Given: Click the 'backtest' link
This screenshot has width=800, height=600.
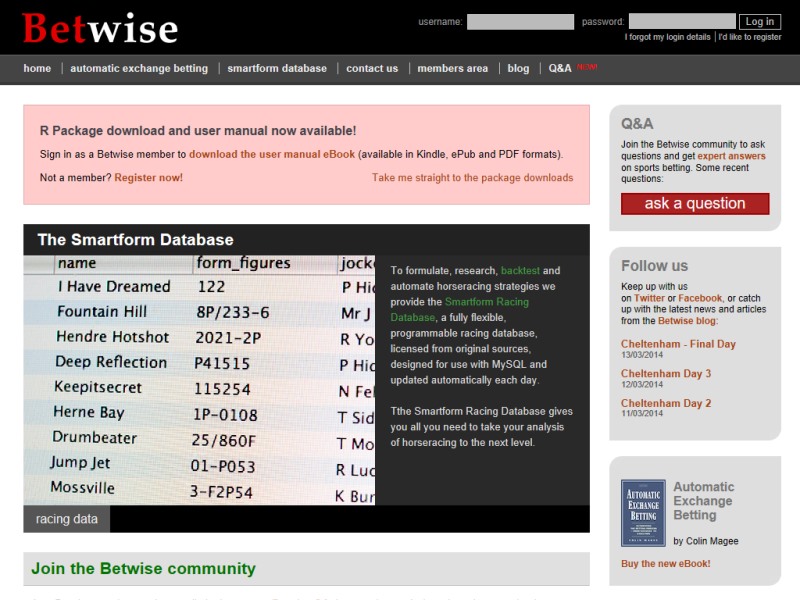Looking at the screenshot, I should [520, 270].
